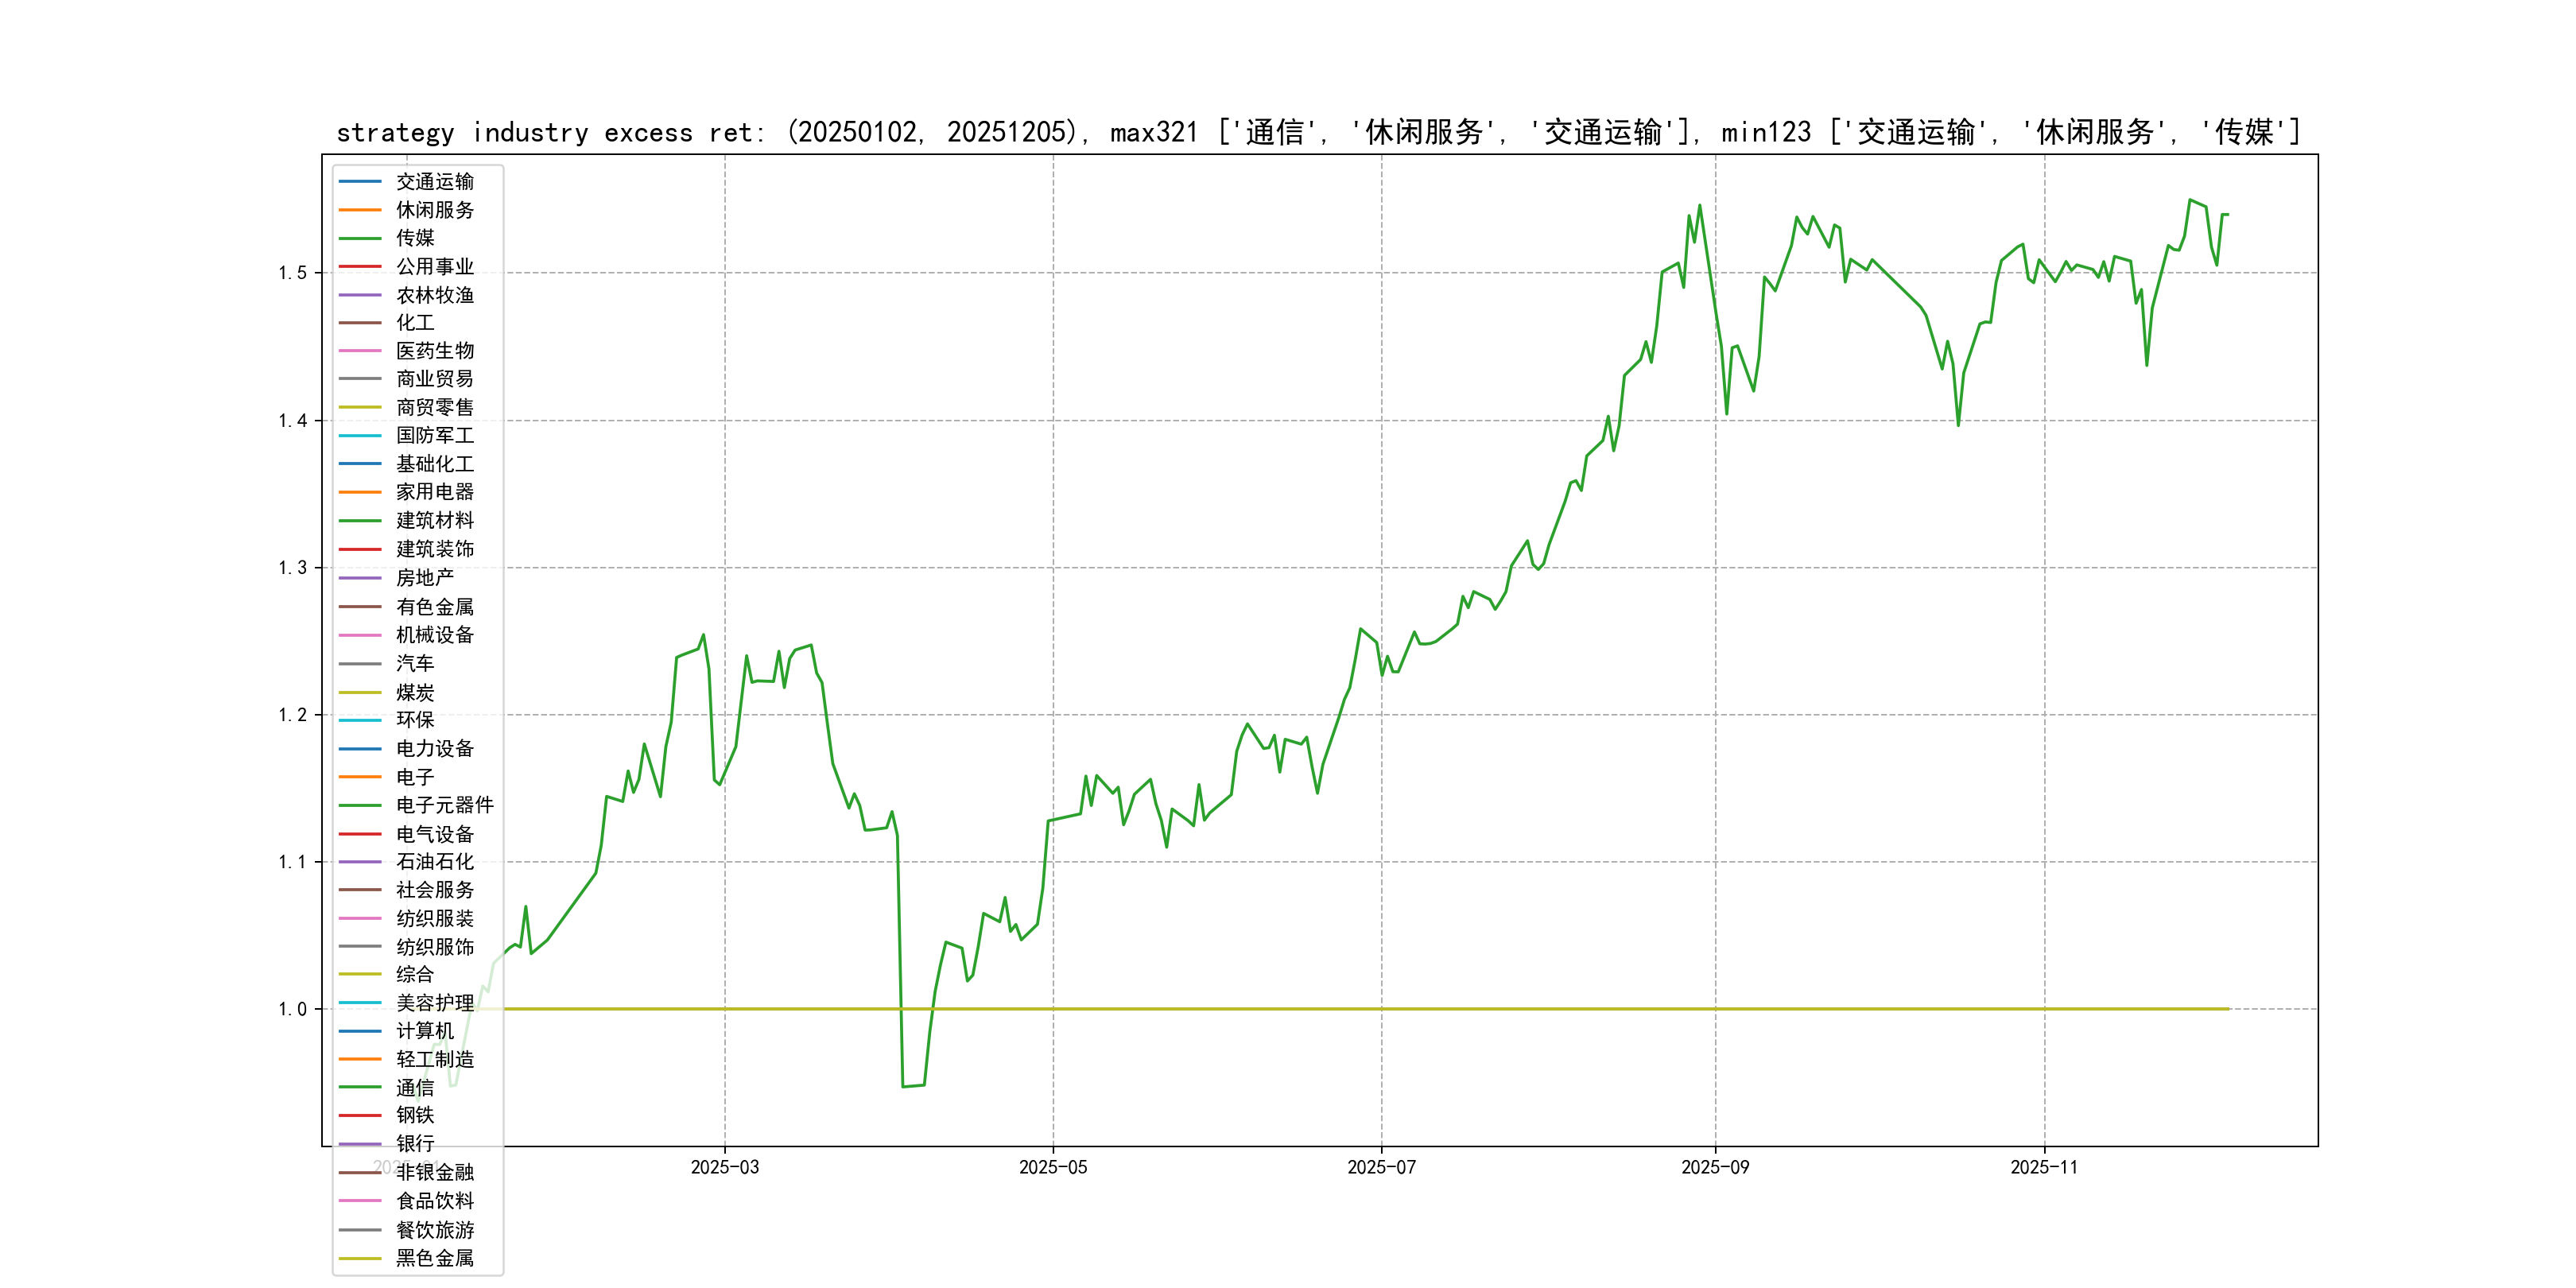Screen dimensions: 2576x1288
Task: Click the 医药生物 legend label
Action: (x=434, y=351)
